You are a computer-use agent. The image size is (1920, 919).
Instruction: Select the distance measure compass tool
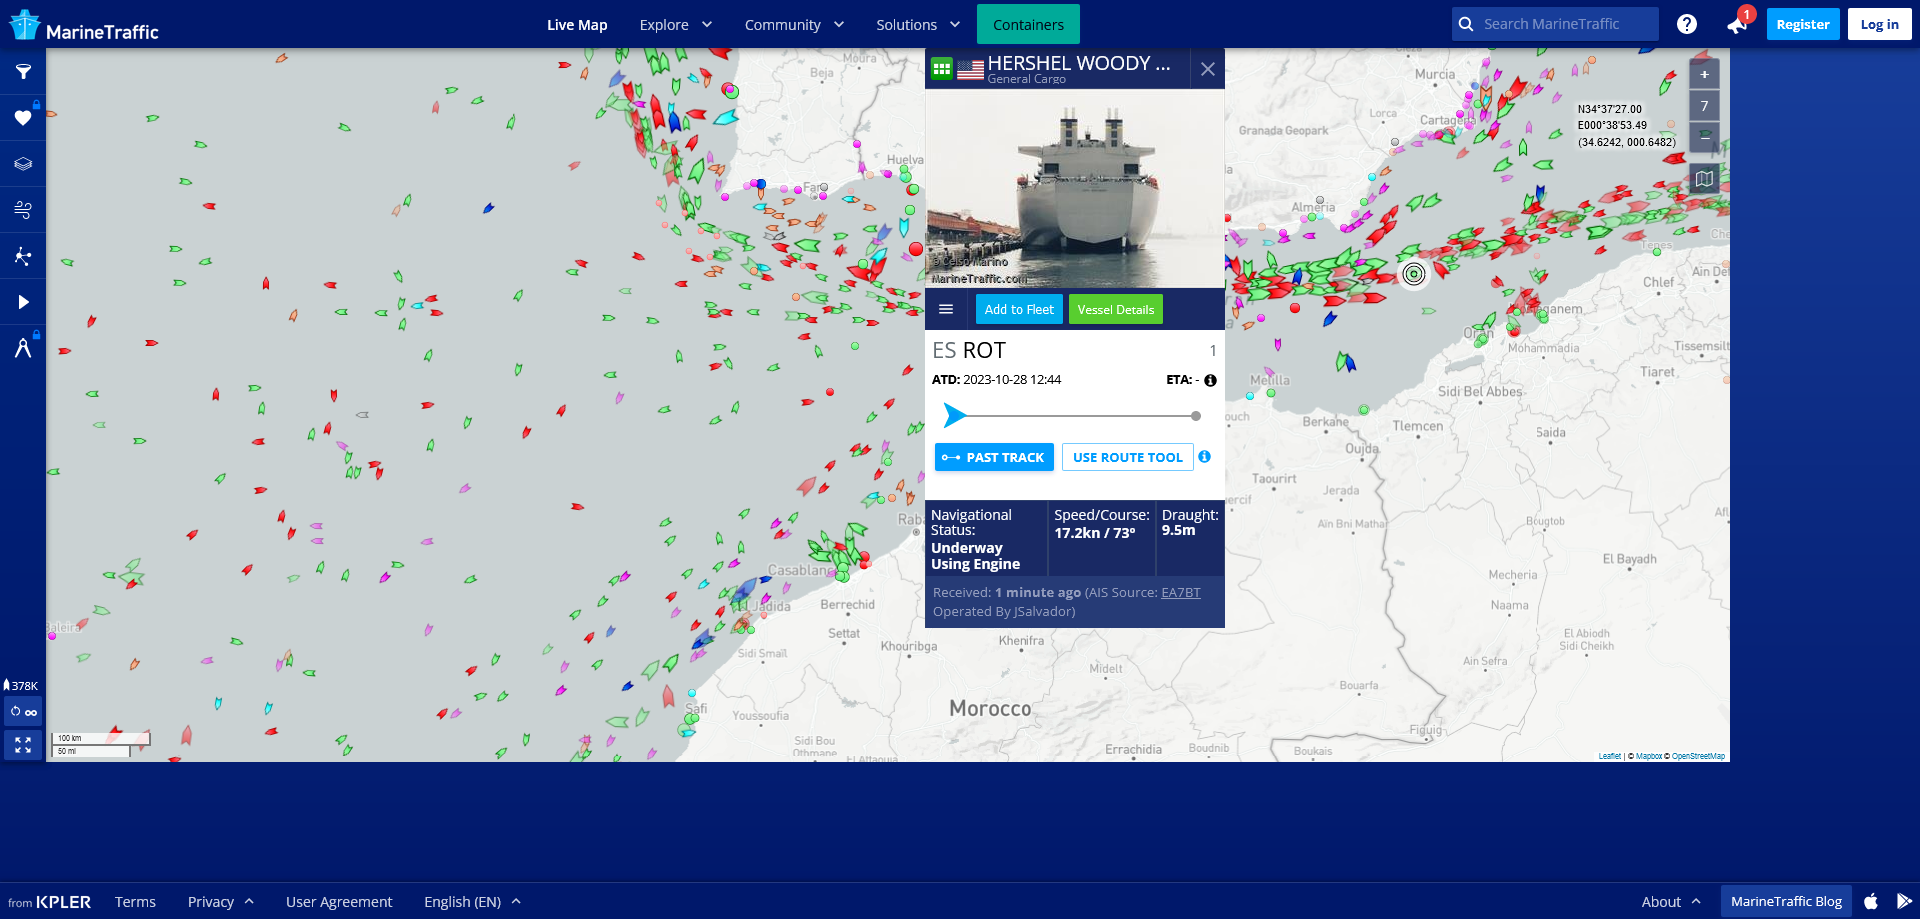coord(23,348)
